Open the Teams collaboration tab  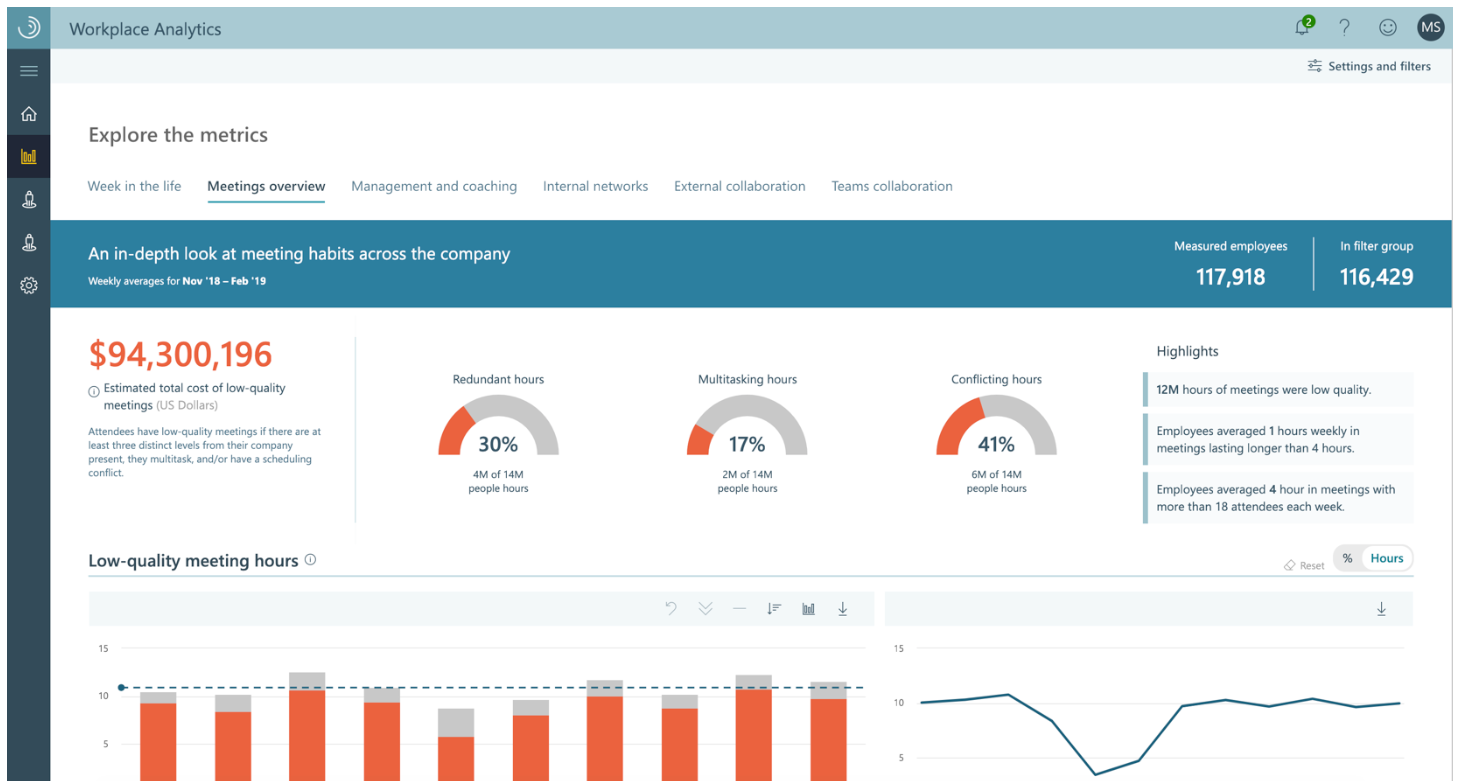(891, 186)
